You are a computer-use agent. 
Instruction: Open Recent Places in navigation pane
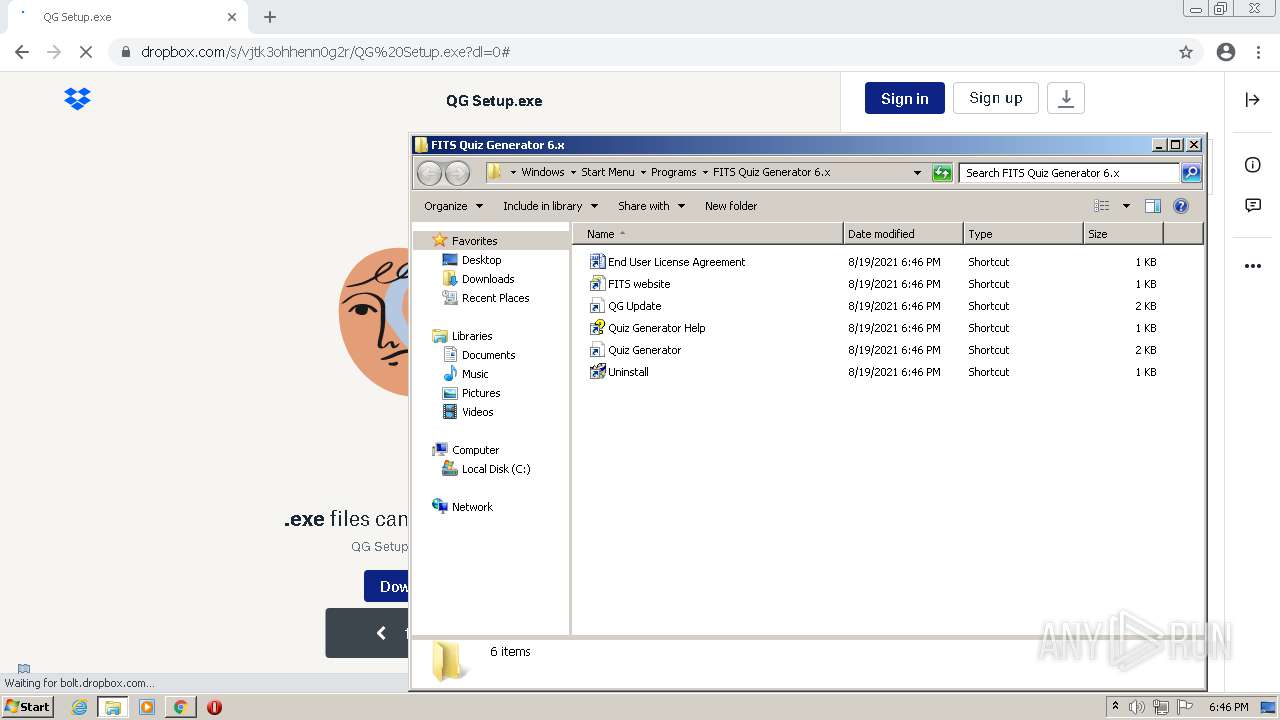click(x=495, y=298)
